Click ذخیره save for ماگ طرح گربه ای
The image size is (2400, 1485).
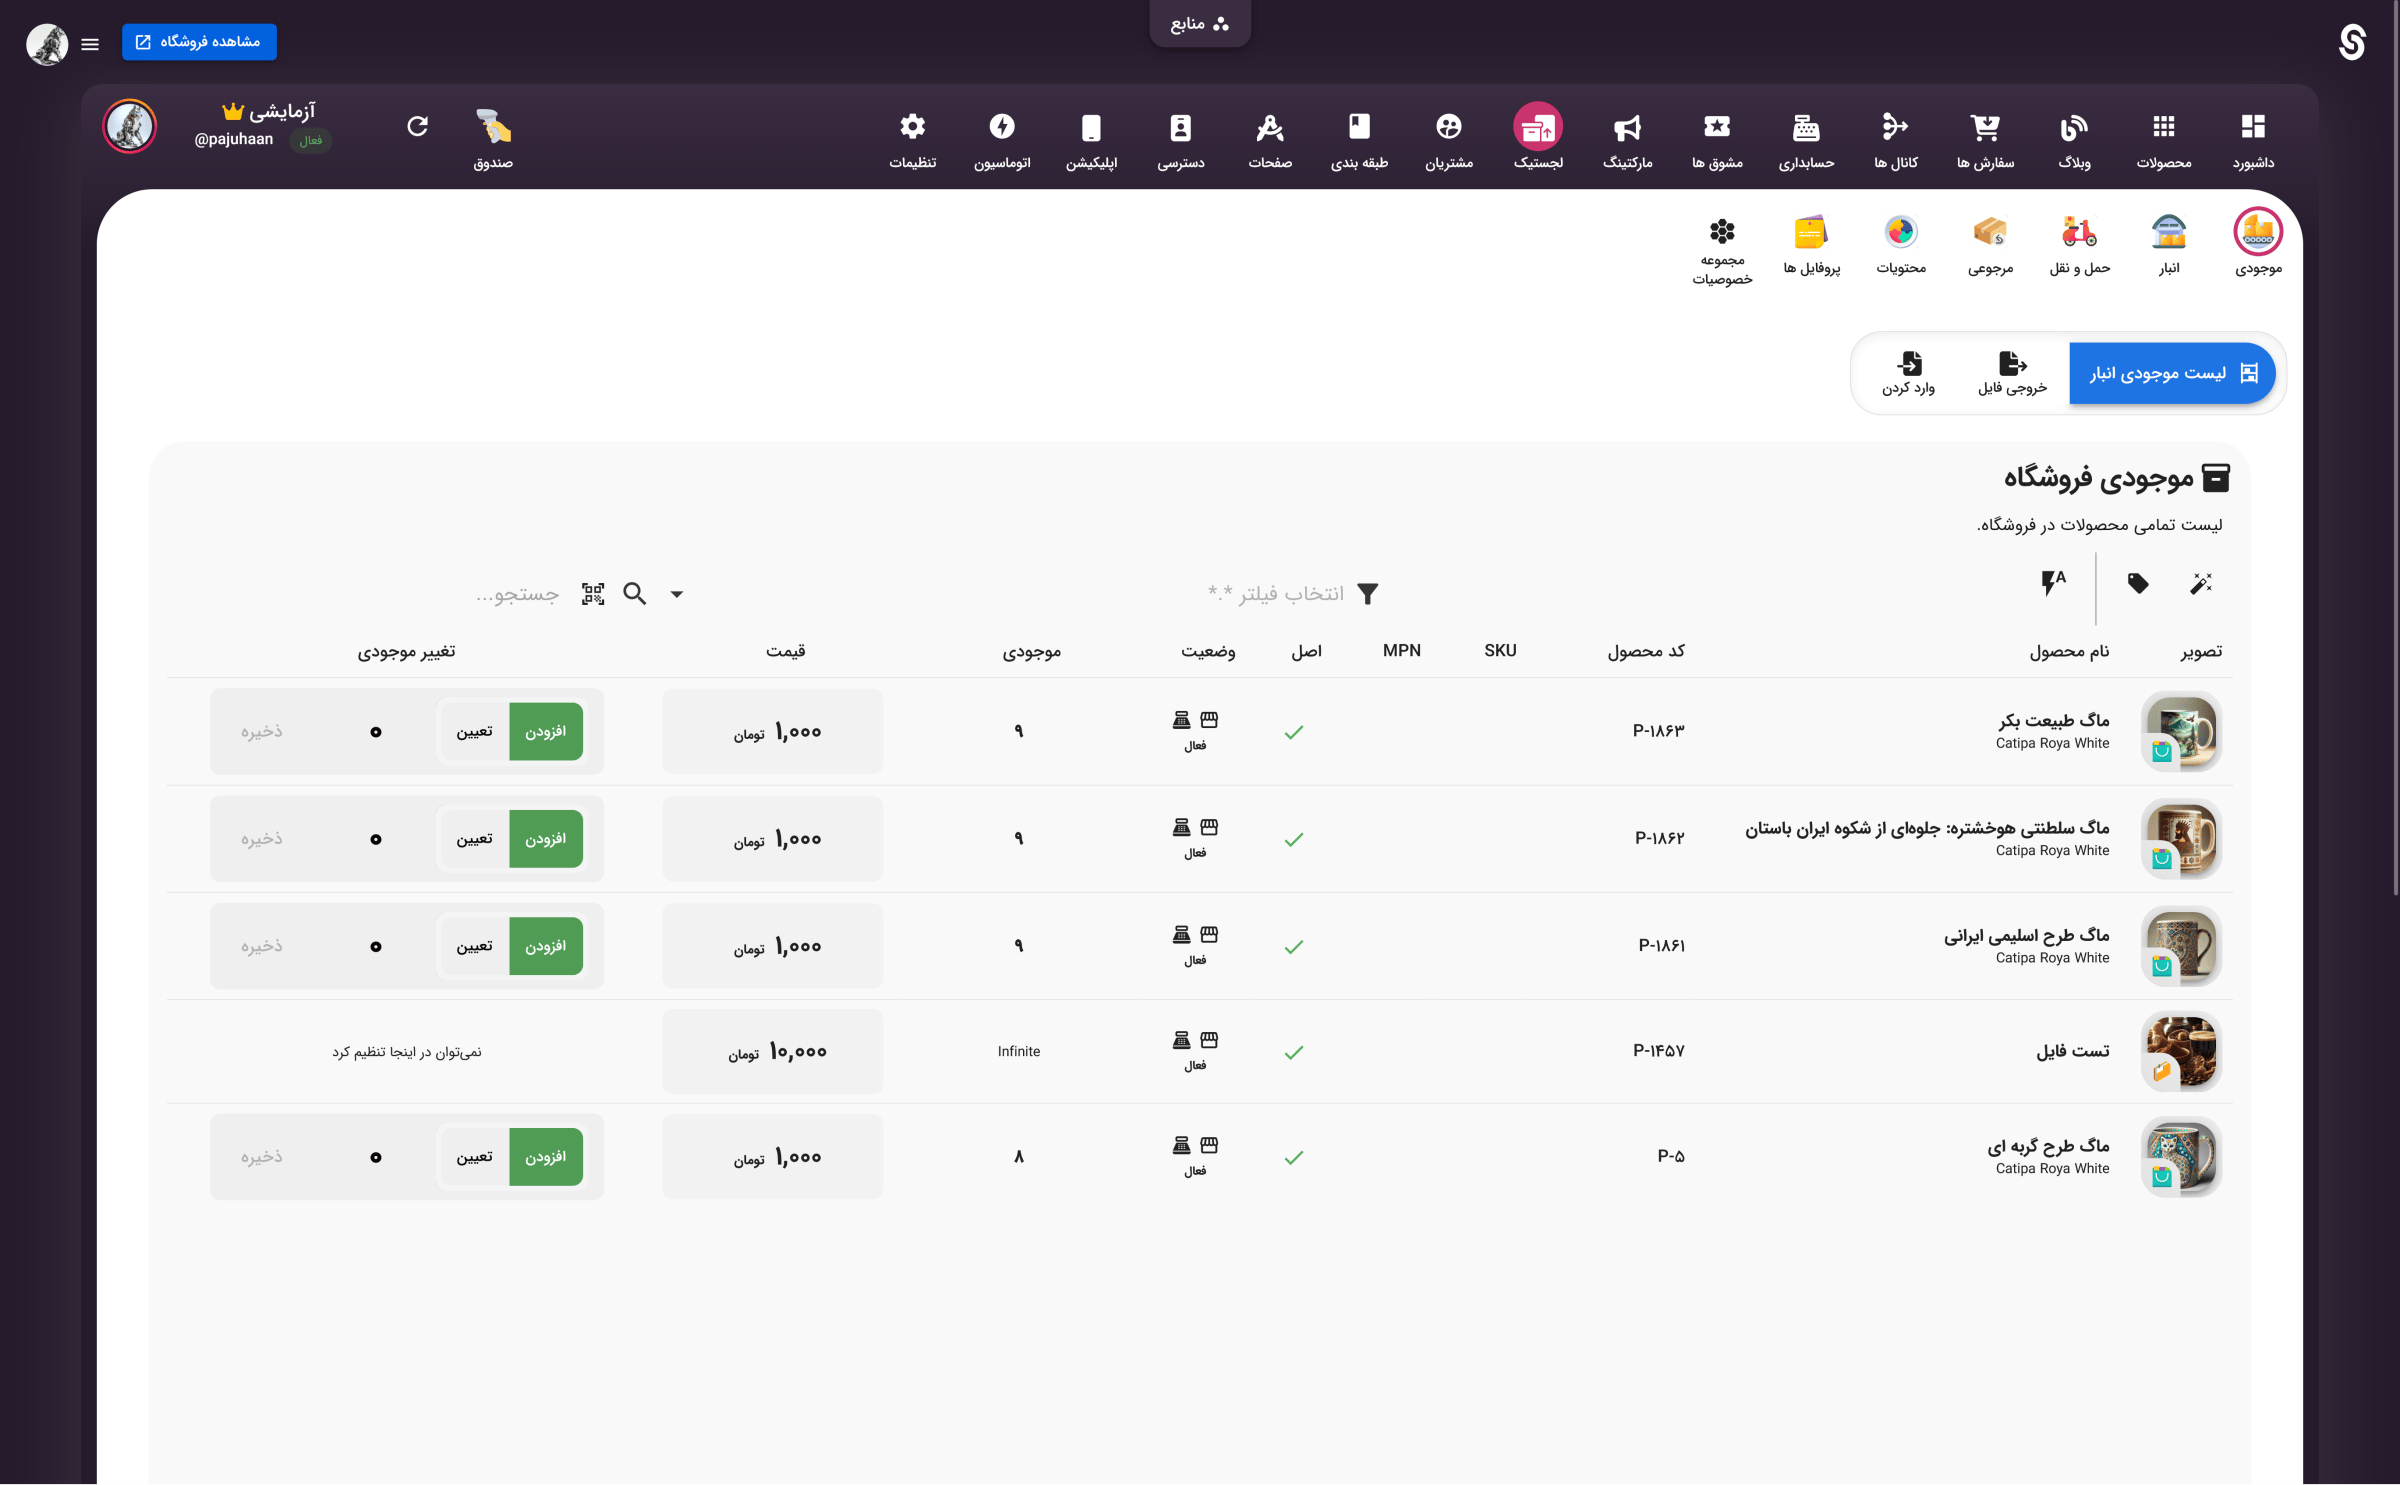point(262,1157)
